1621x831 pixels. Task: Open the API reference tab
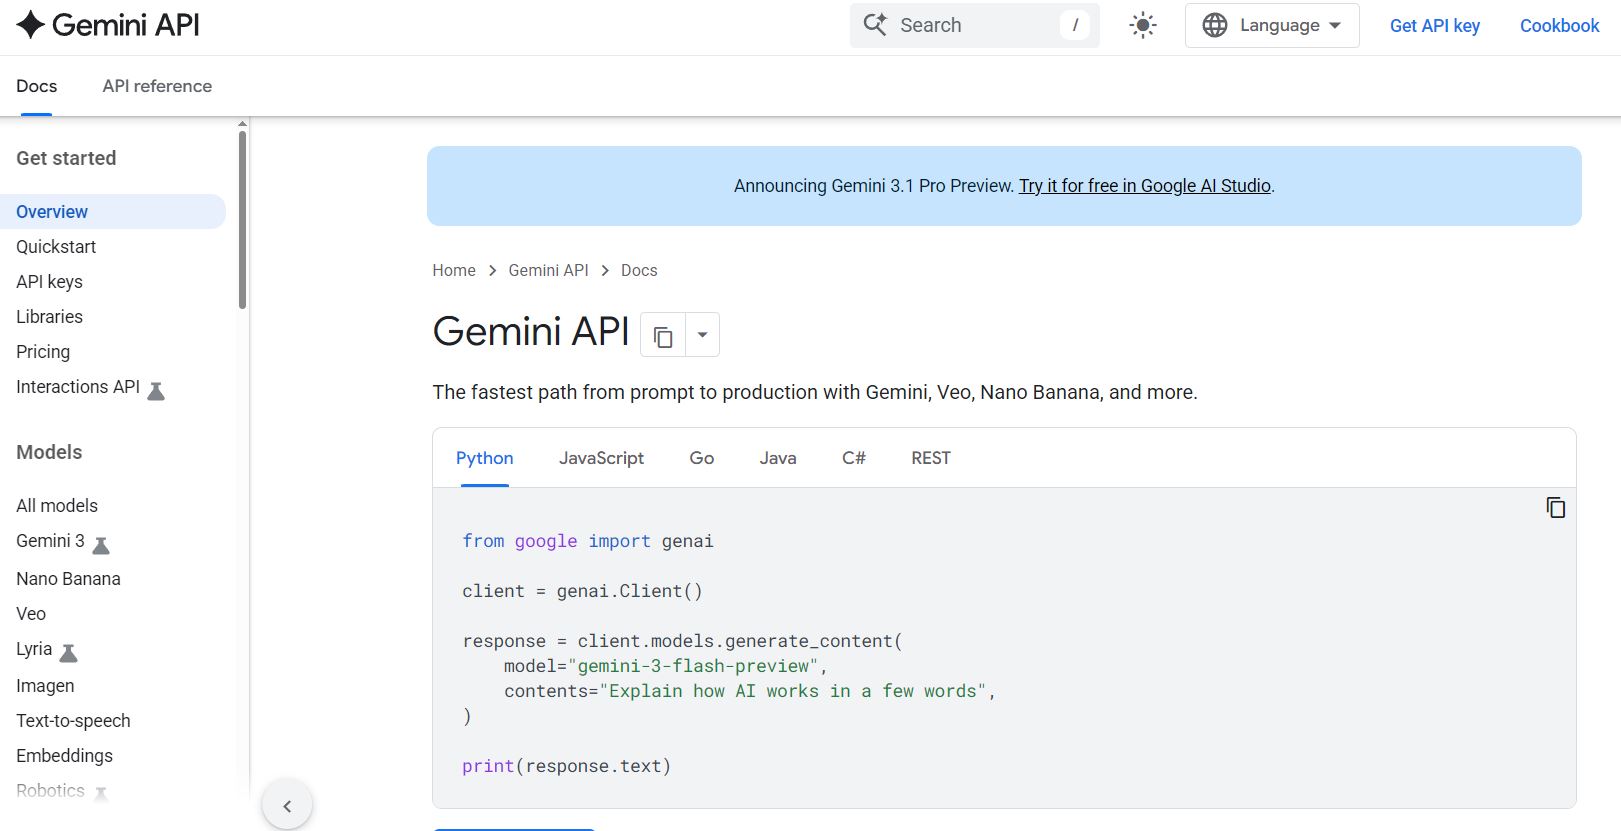point(157,86)
